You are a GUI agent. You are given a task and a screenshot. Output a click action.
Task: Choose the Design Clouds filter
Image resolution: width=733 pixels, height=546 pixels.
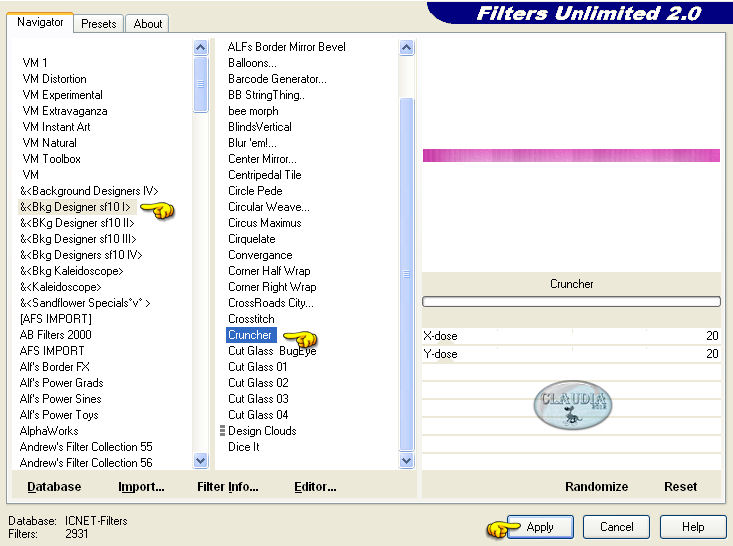click(262, 431)
